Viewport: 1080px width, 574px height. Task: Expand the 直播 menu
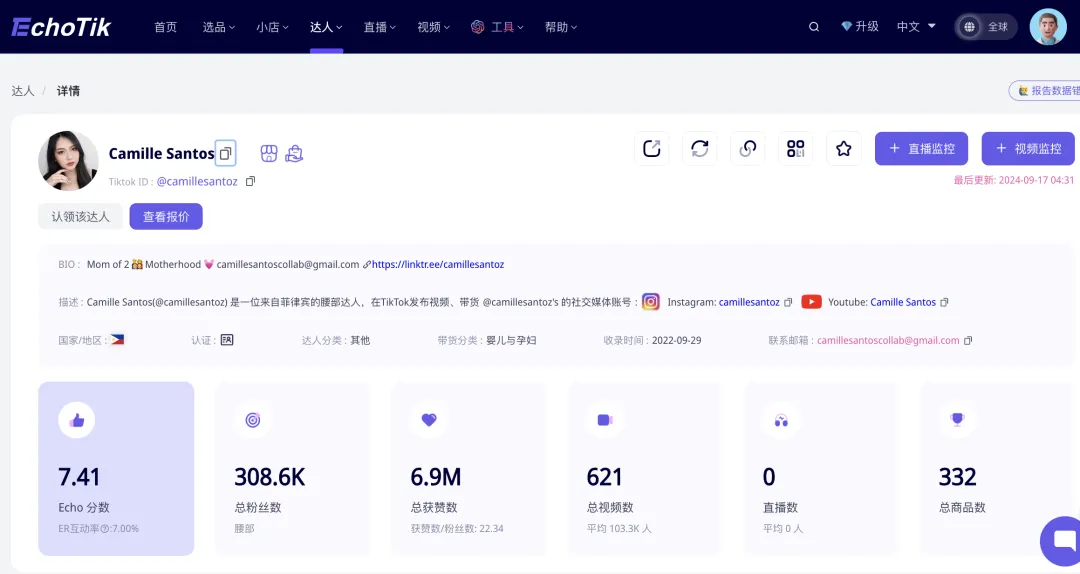click(x=380, y=27)
